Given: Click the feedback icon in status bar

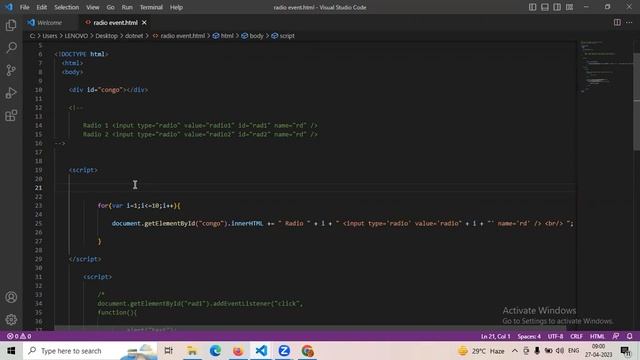Looking at the screenshot, I should click(616, 336).
